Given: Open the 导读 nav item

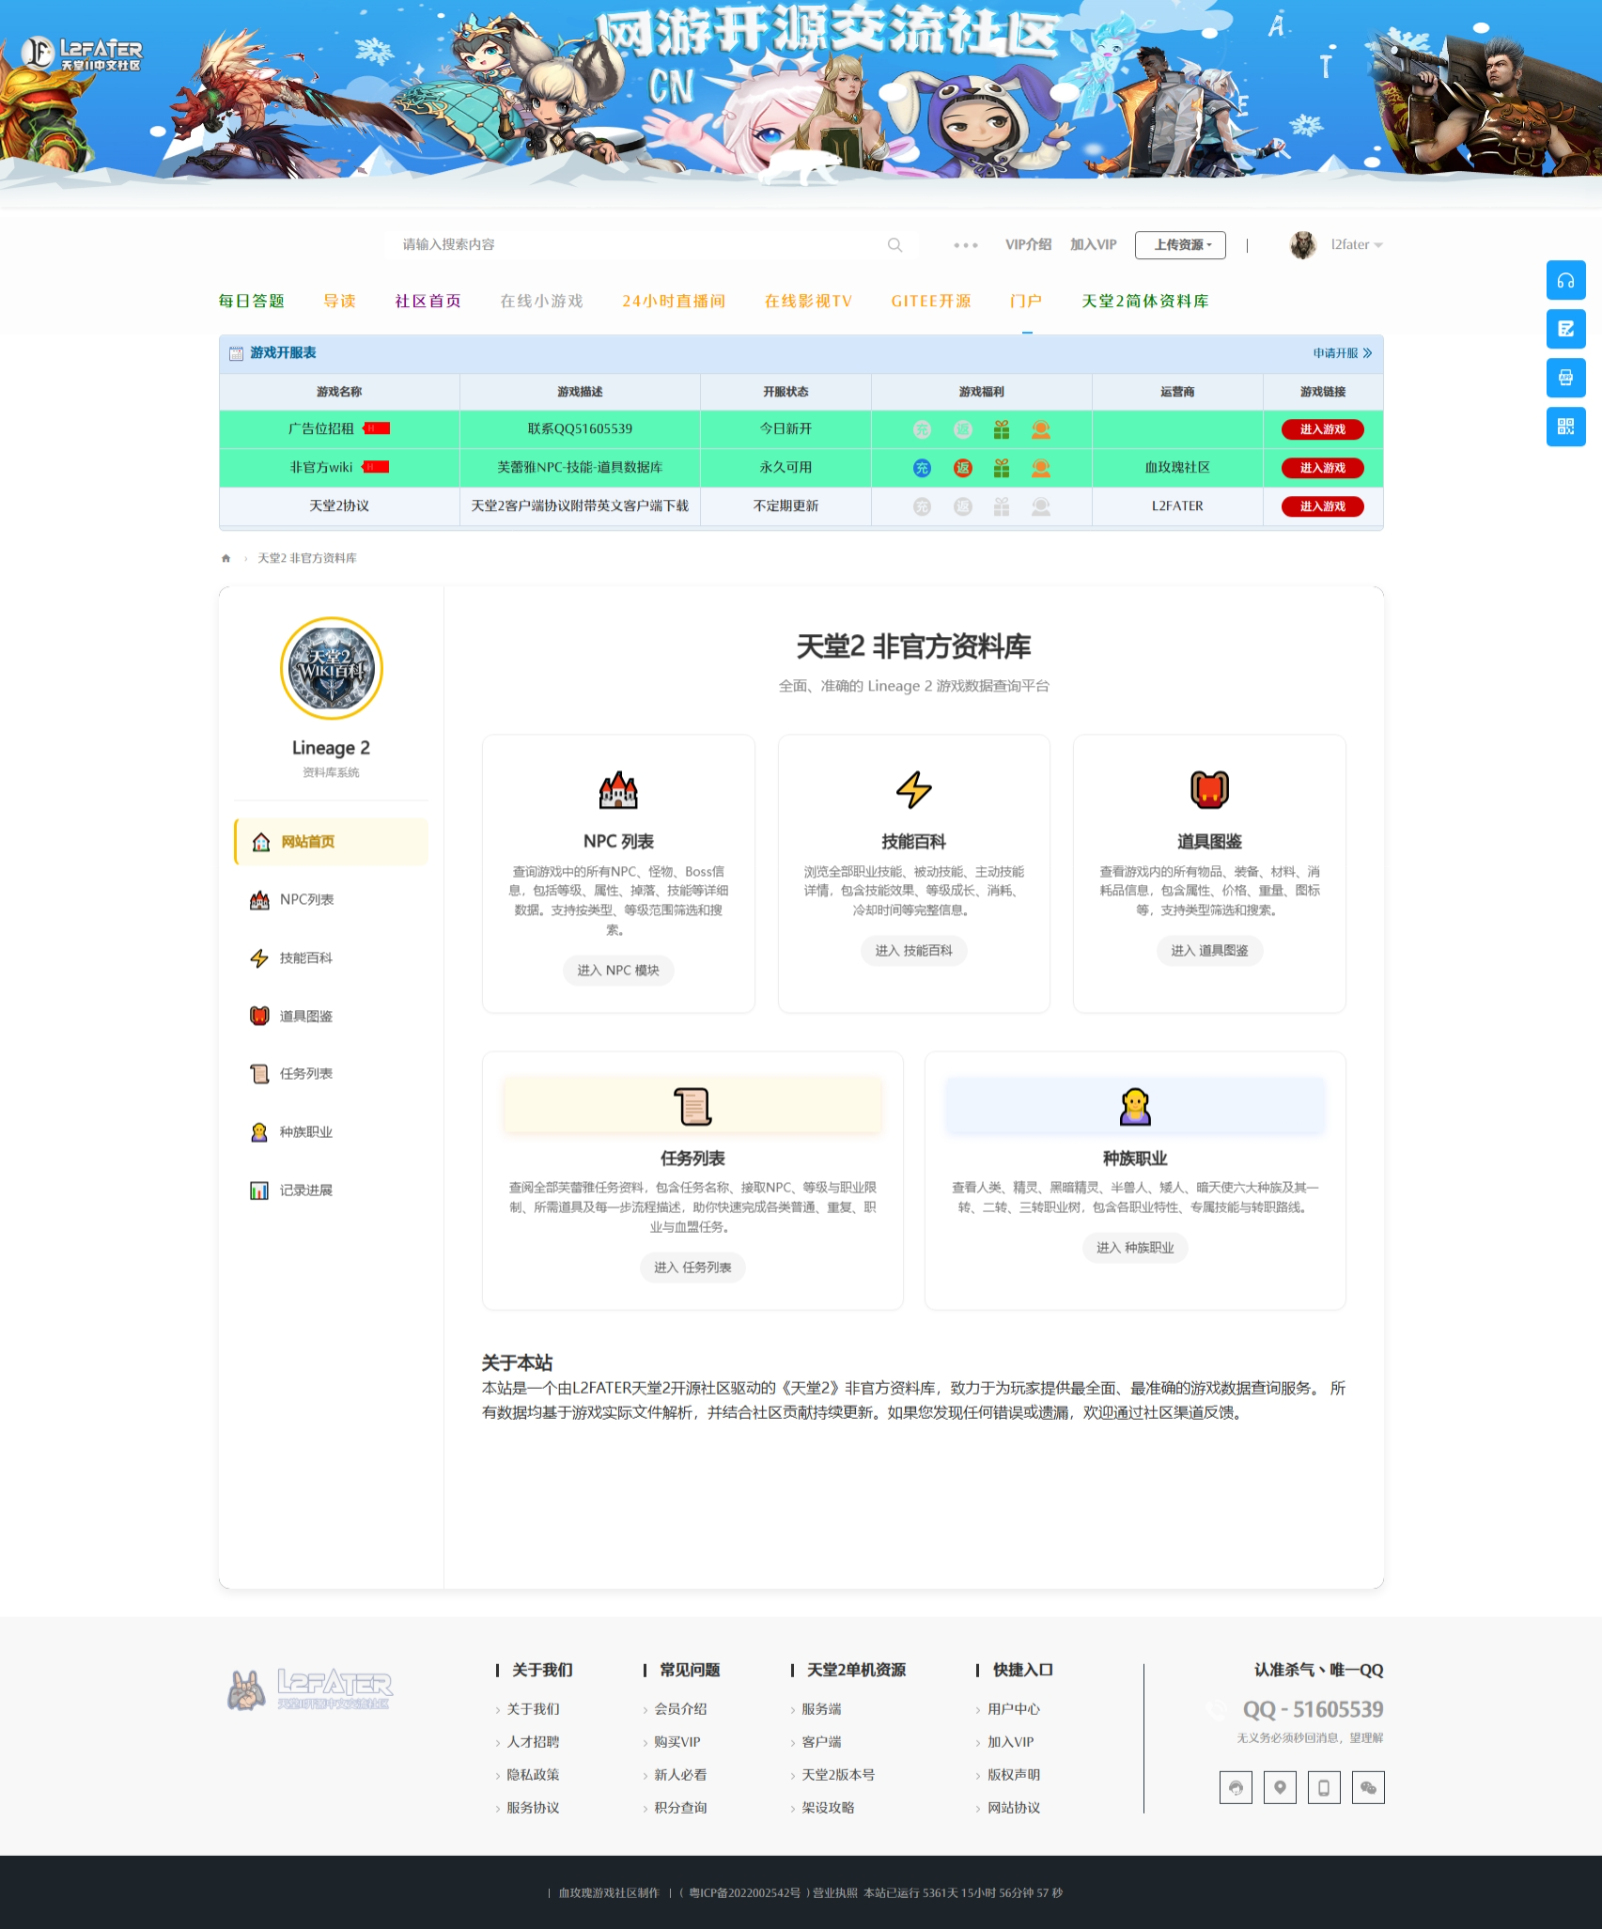Looking at the screenshot, I should coord(339,301).
